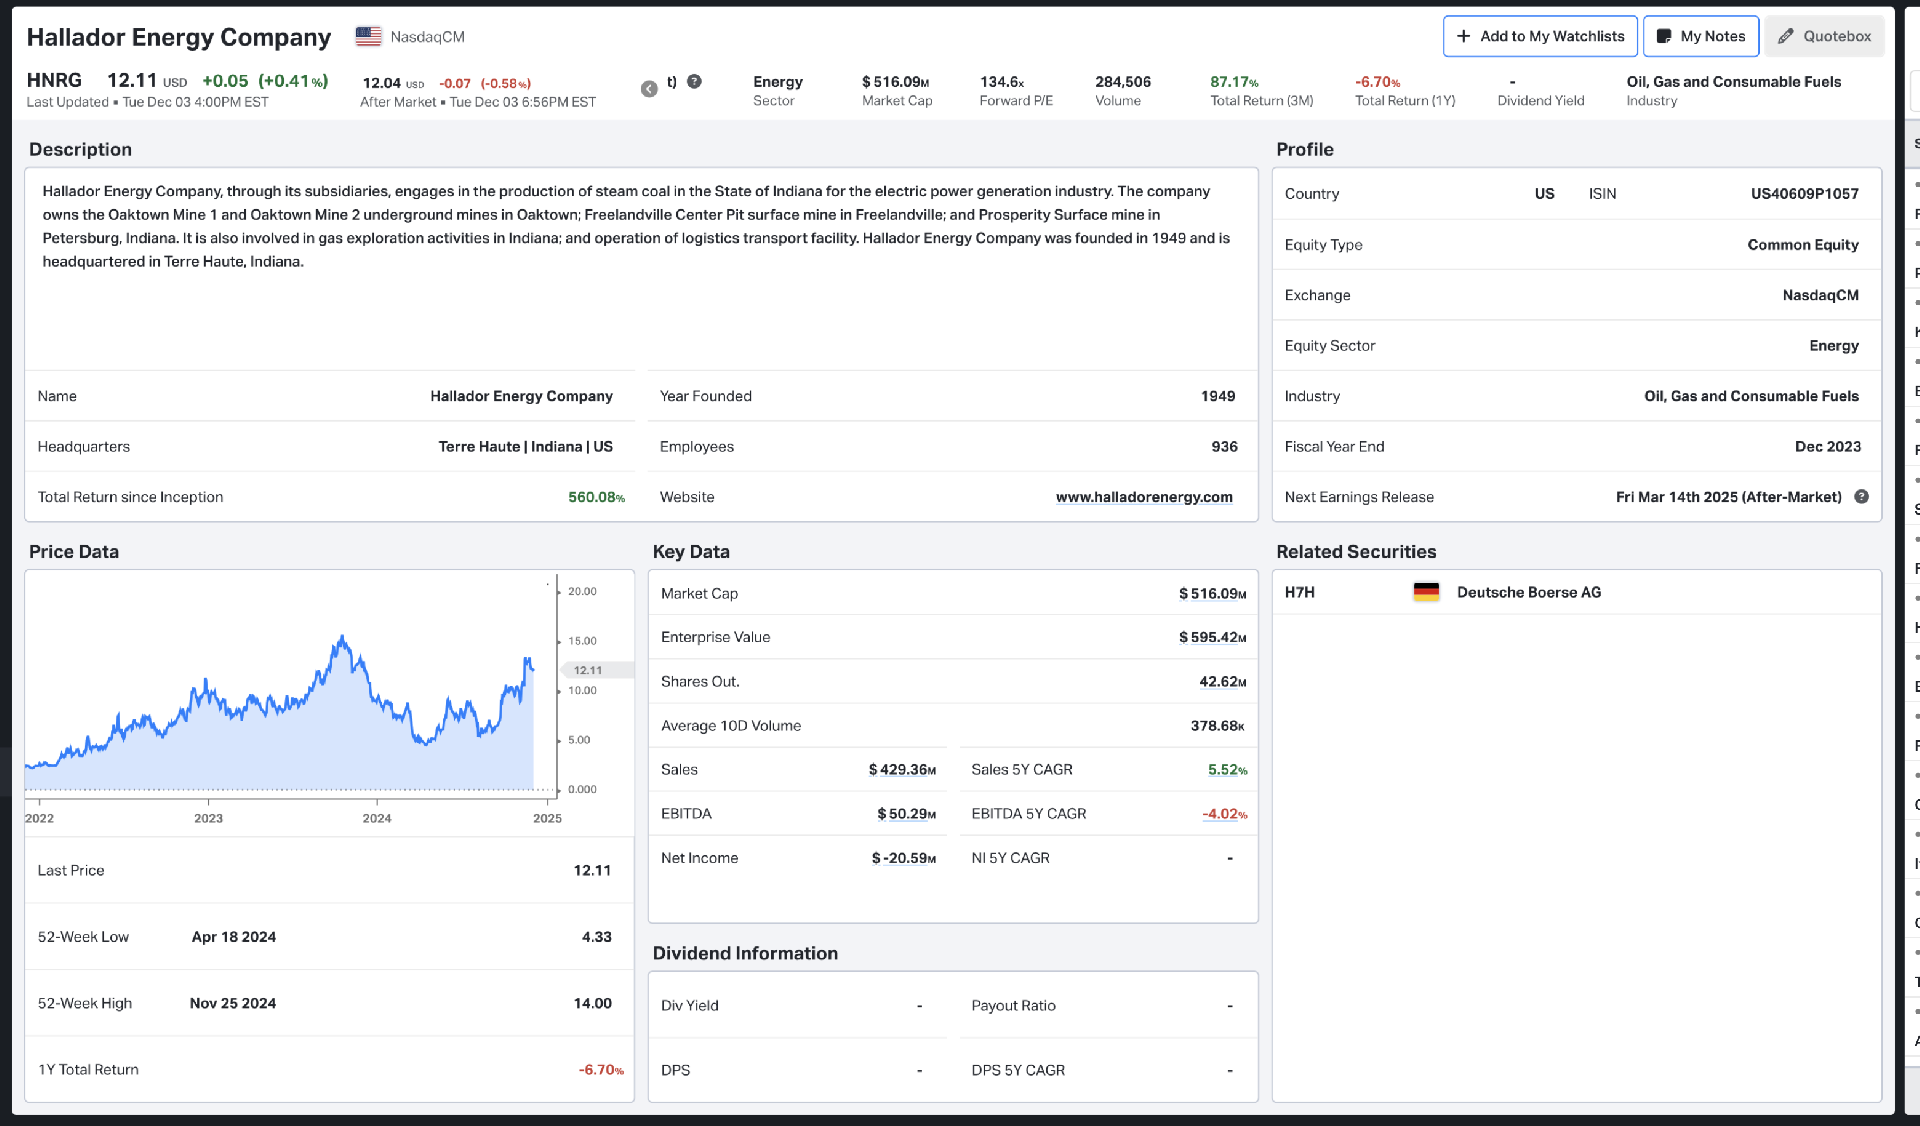
Task: Click help icon next to Next Earnings Release
Action: point(1861,497)
